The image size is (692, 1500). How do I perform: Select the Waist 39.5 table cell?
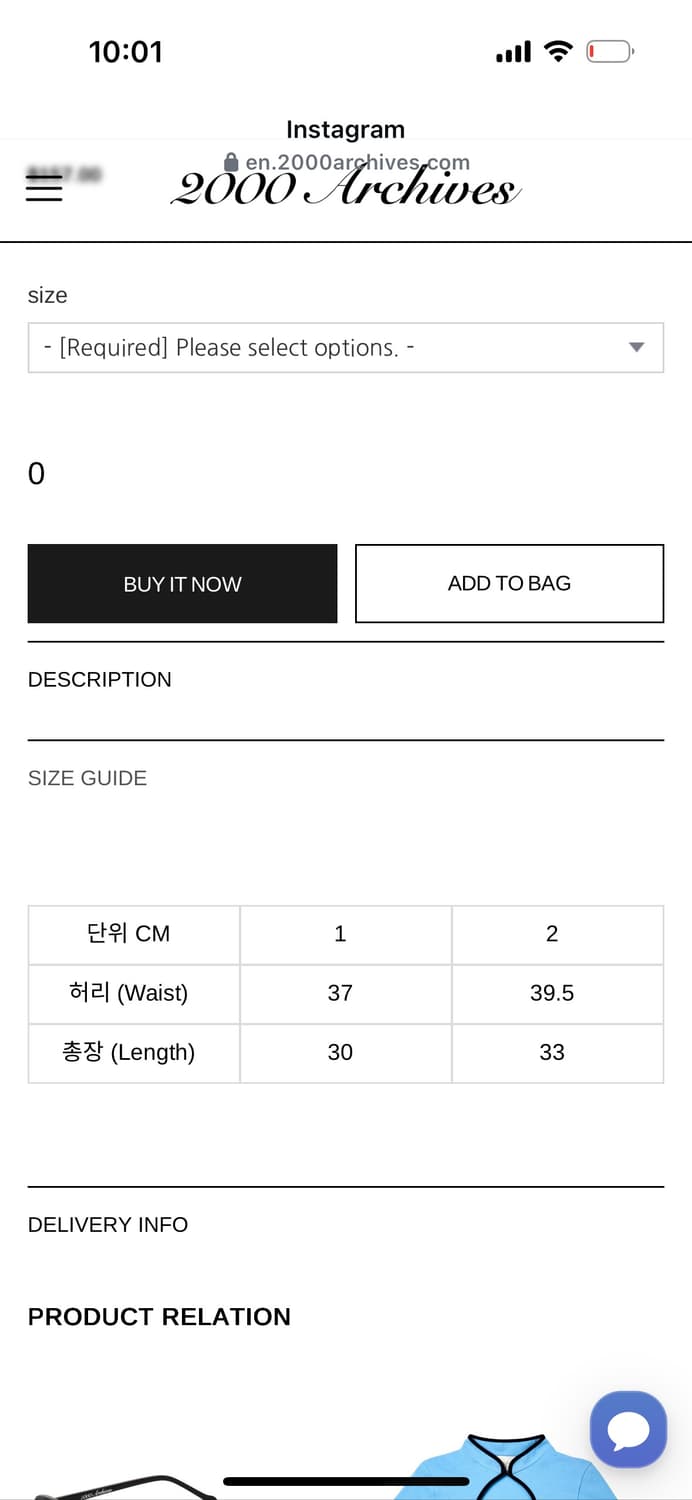pos(552,993)
